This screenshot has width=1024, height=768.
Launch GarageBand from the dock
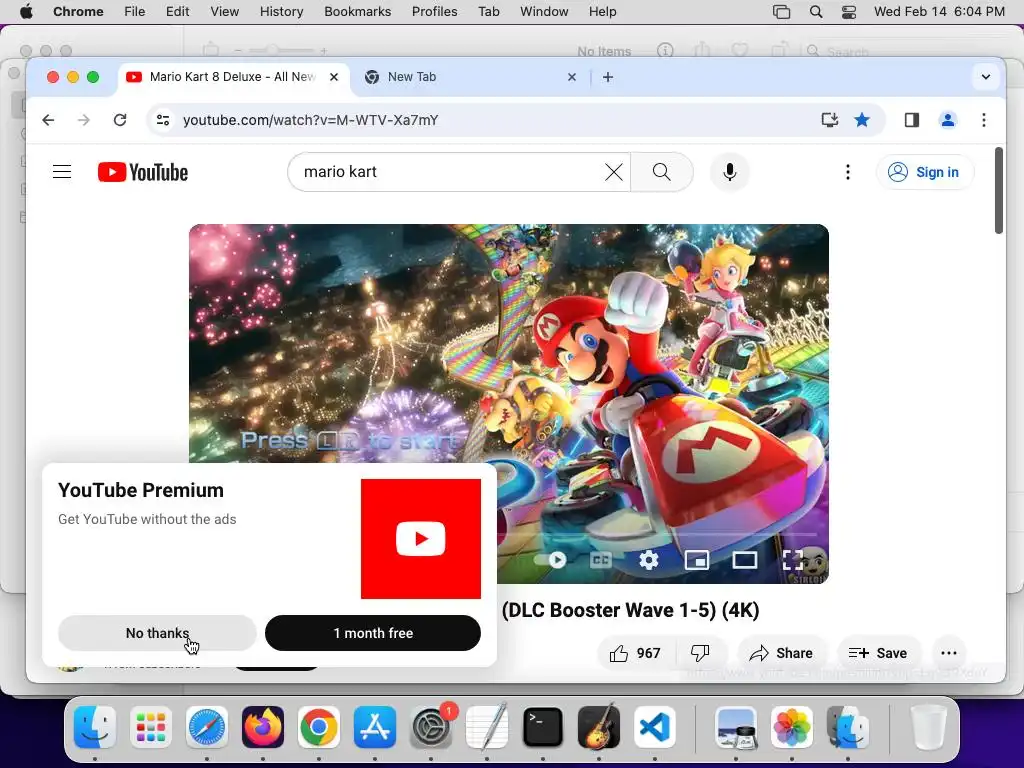(x=599, y=727)
